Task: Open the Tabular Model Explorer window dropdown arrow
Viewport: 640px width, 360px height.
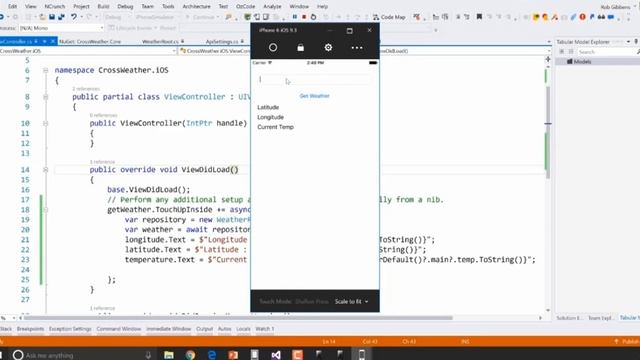Action: tap(628, 42)
